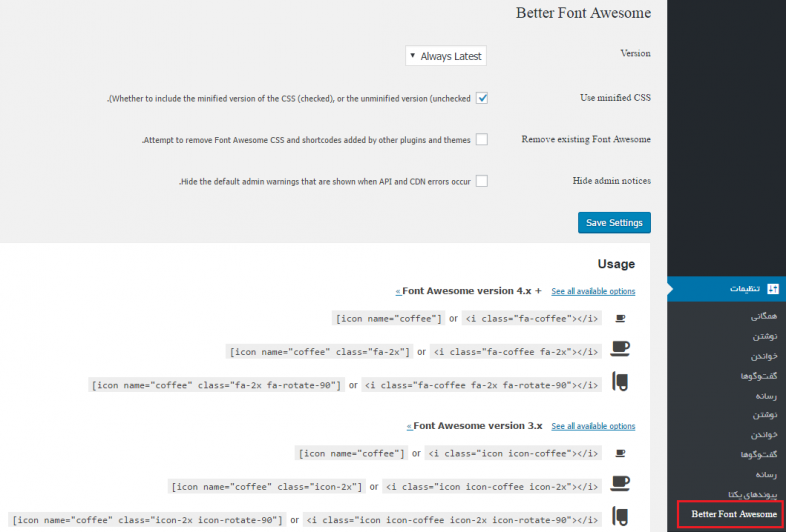Click the small coffee icon under version 3.x

[x=620, y=453]
